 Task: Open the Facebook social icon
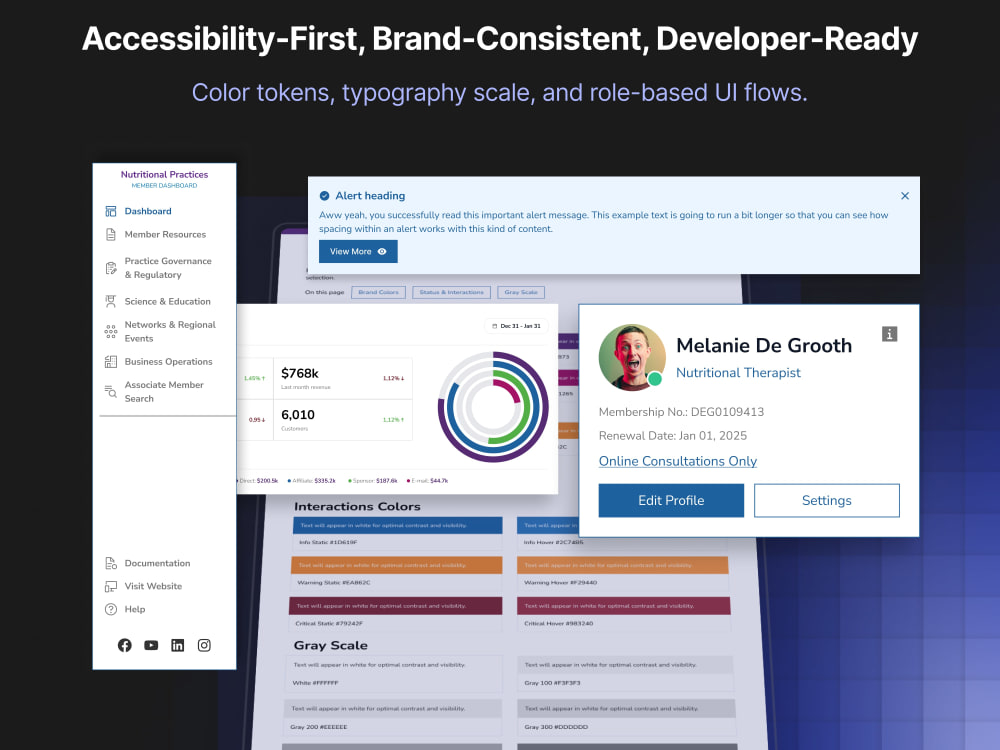click(x=125, y=645)
